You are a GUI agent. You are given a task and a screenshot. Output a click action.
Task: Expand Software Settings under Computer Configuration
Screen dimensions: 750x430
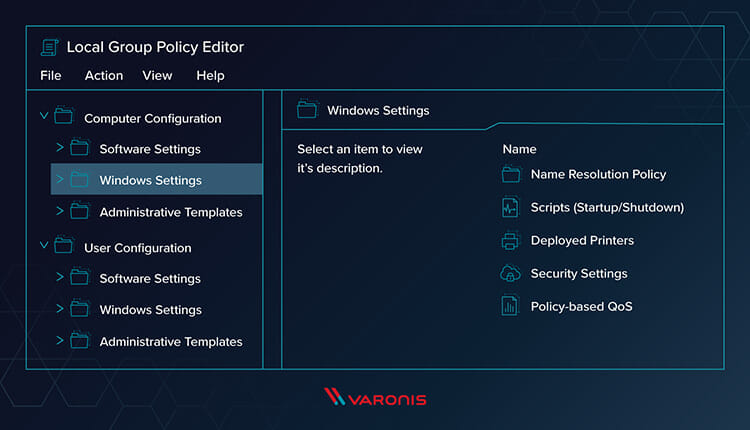pos(60,147)
